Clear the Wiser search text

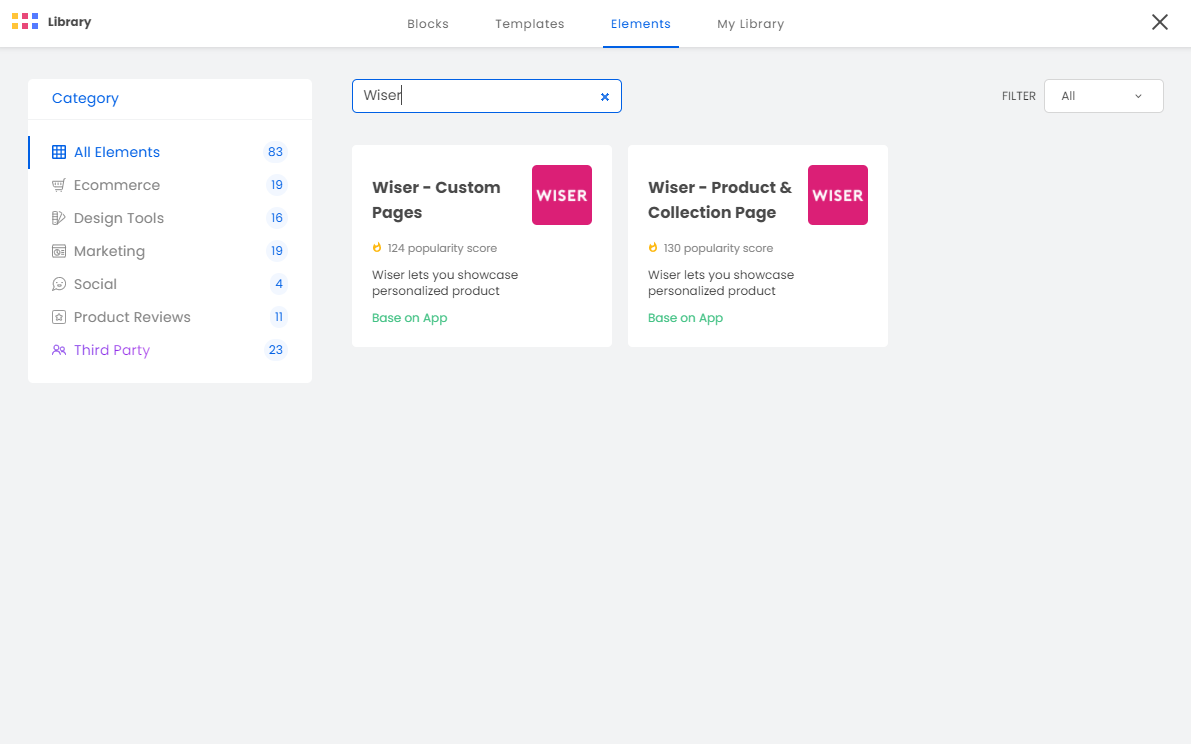click(x=605, y=96)
